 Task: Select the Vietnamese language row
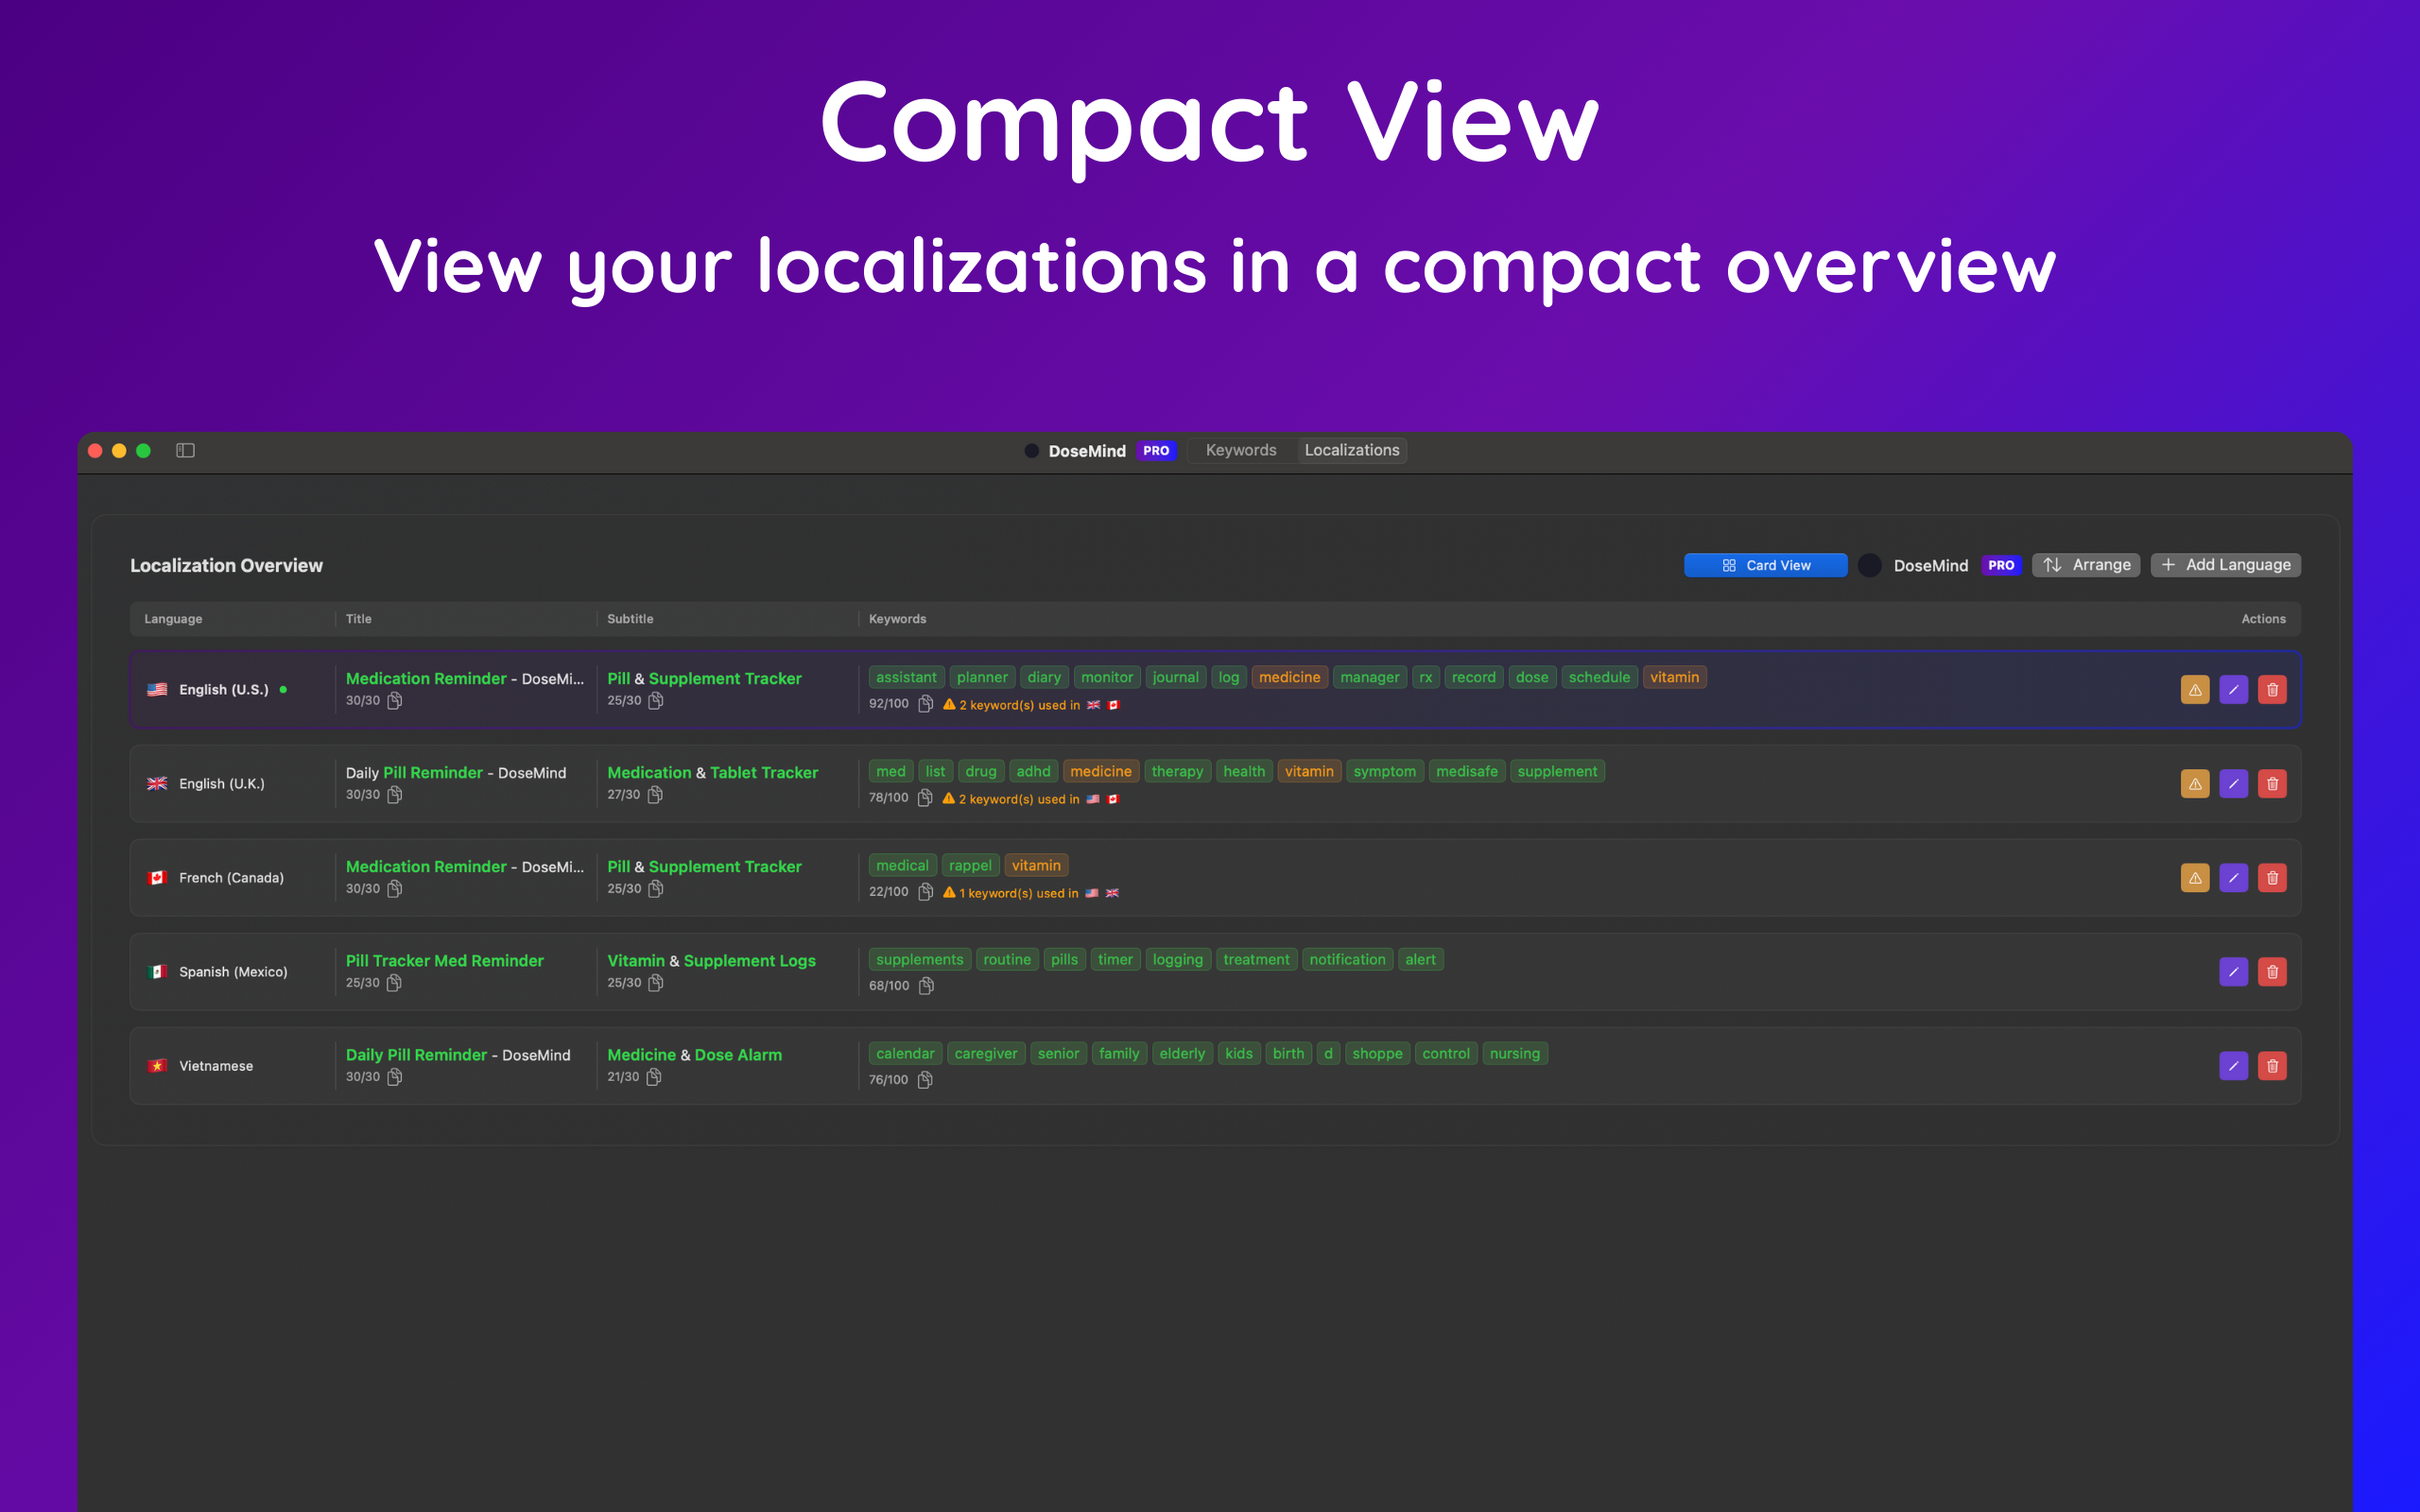[1215, 1066]
